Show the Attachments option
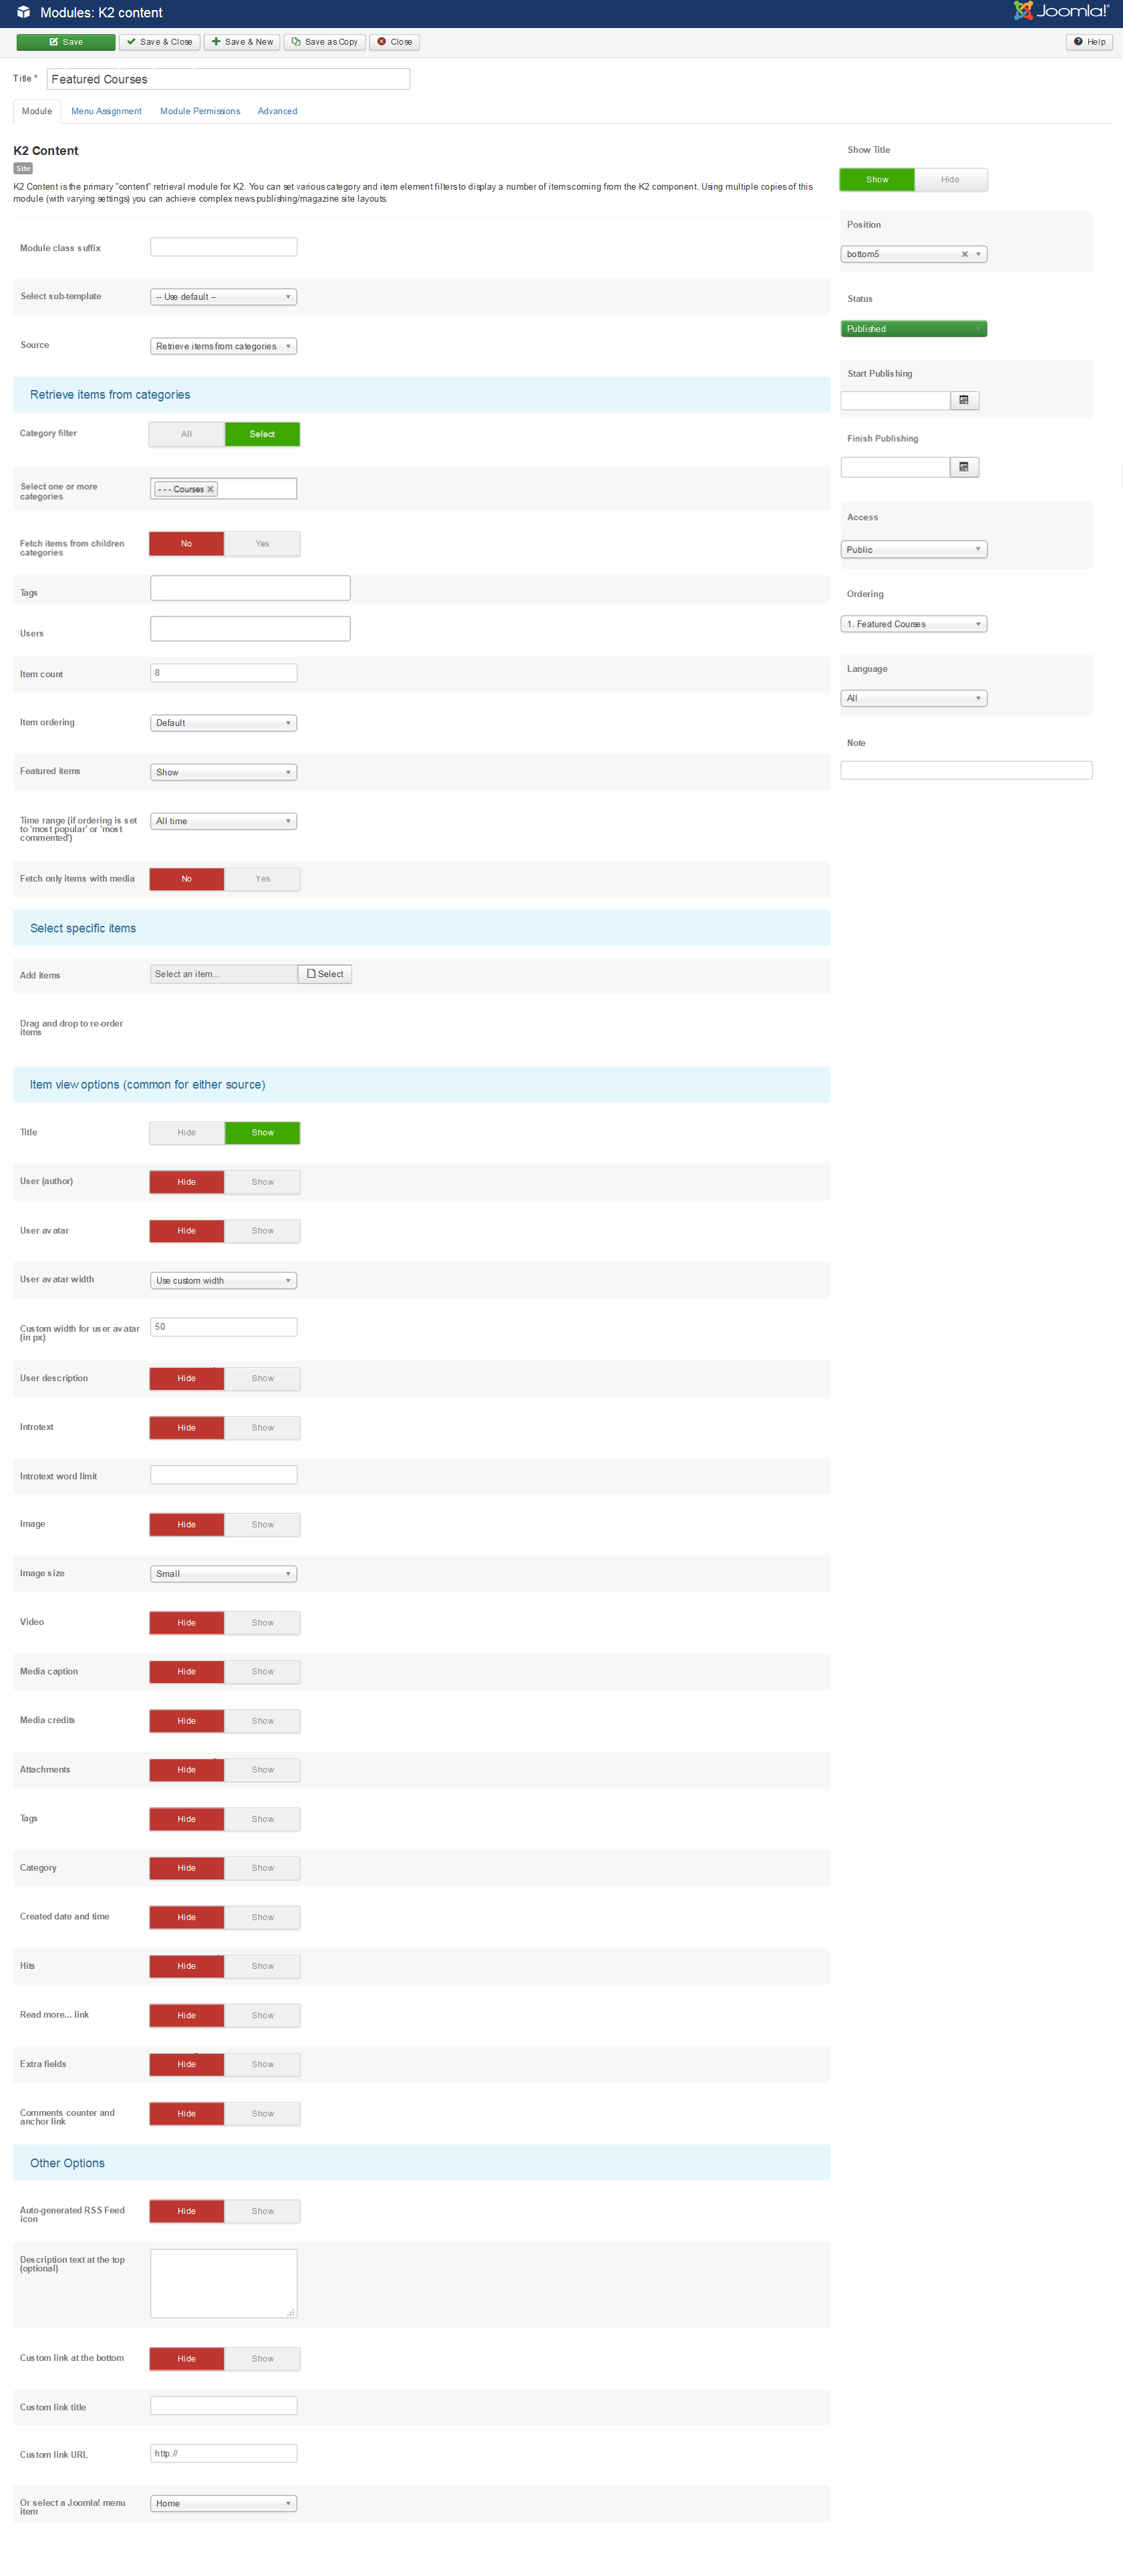 pos(262,1770)
